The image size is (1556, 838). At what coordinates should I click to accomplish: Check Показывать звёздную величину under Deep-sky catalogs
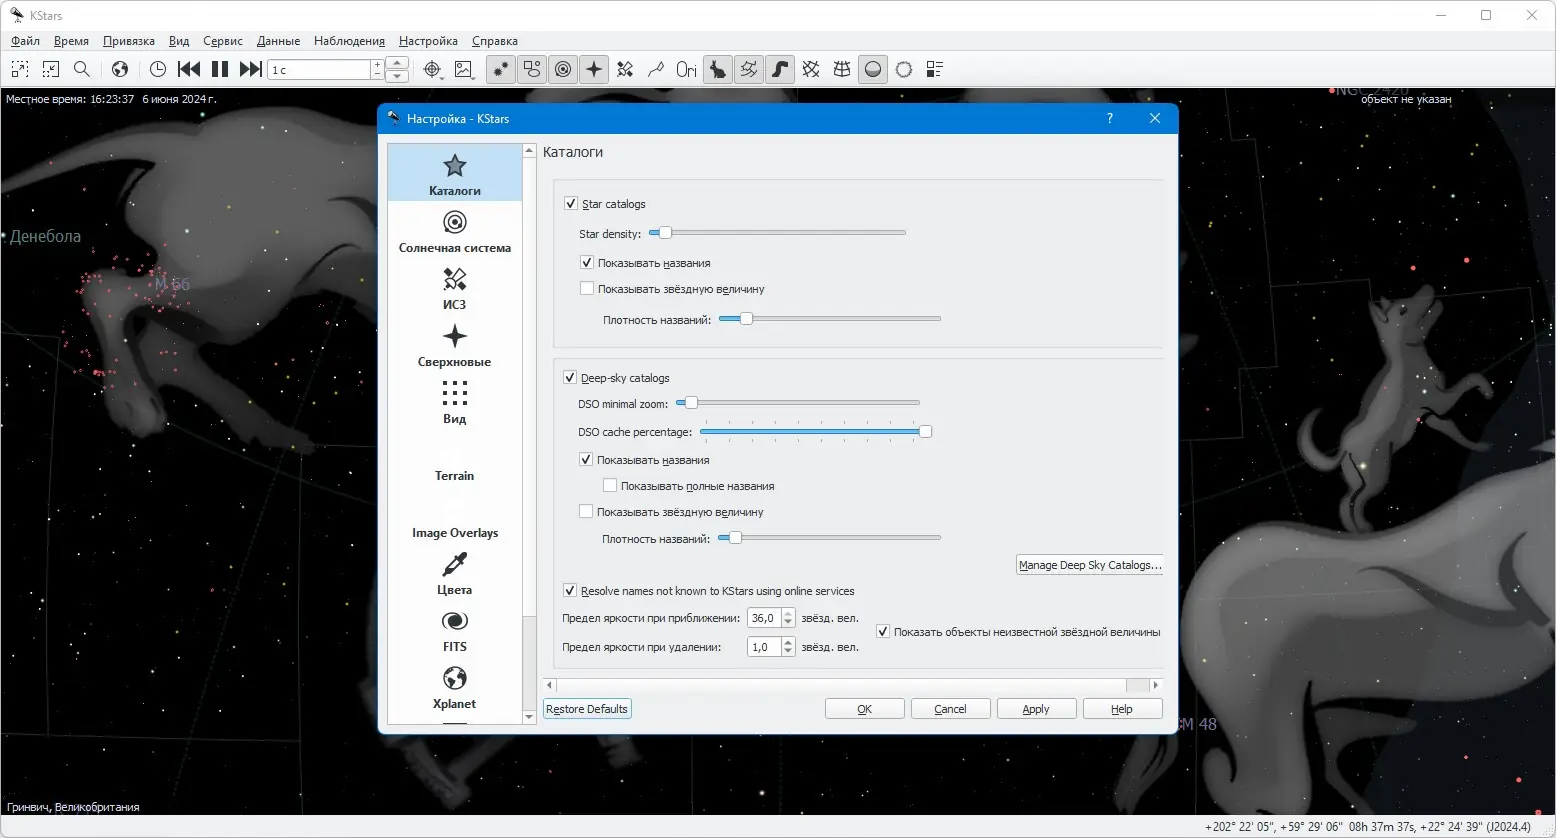[586, 512]
